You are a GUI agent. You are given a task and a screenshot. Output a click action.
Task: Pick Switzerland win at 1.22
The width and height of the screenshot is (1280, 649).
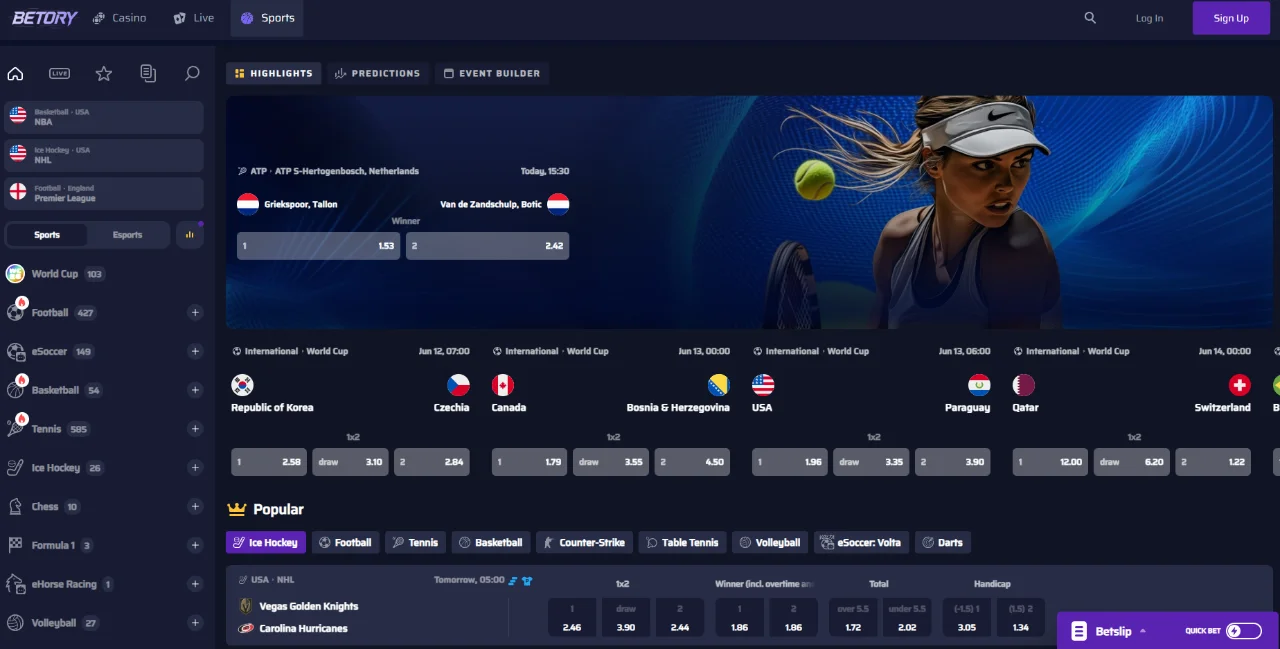(1213, 462)
